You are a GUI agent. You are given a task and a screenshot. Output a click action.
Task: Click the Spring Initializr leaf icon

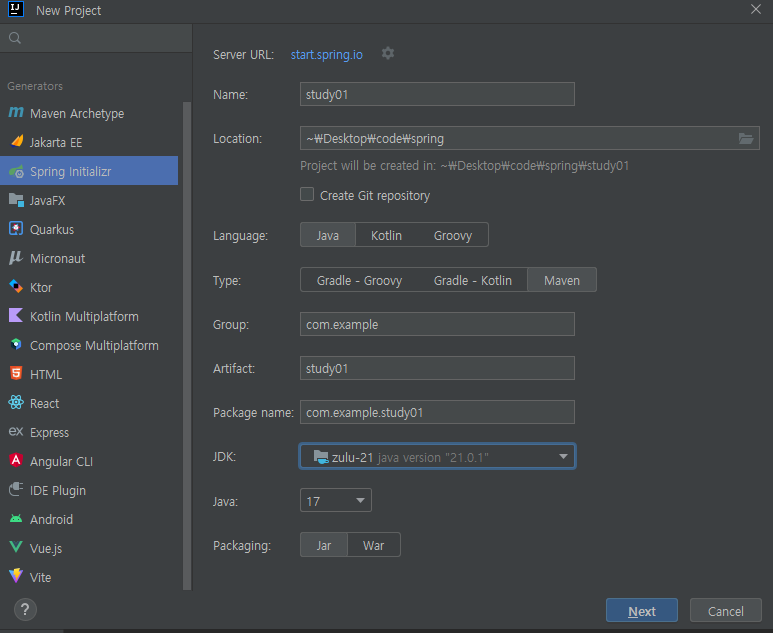tap(16, 171)
